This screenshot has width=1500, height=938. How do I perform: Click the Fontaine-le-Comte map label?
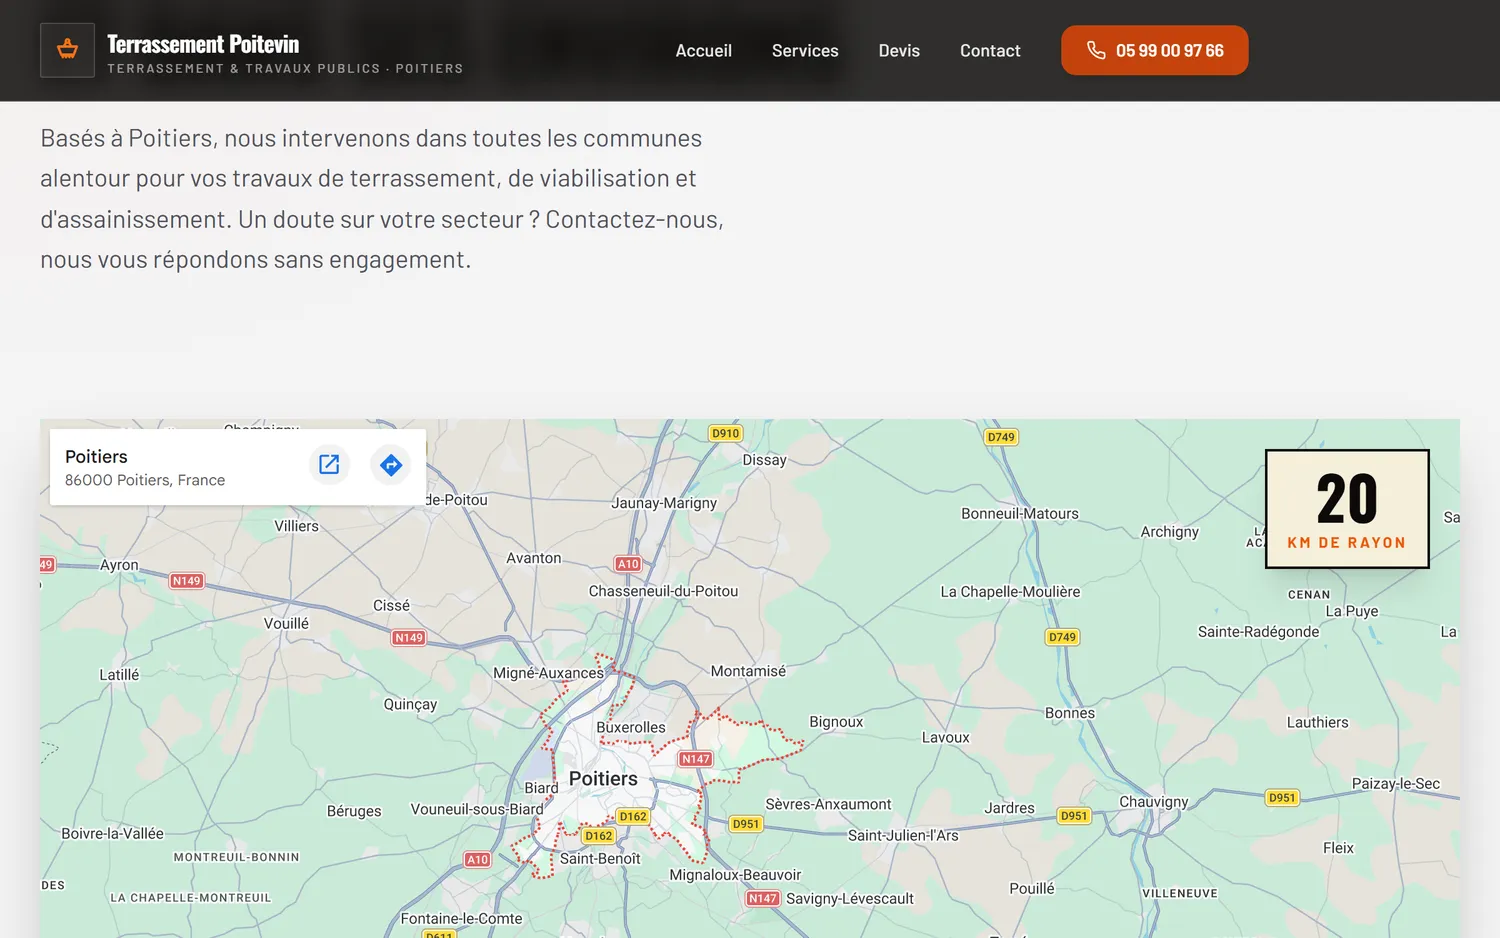[461, 919]
